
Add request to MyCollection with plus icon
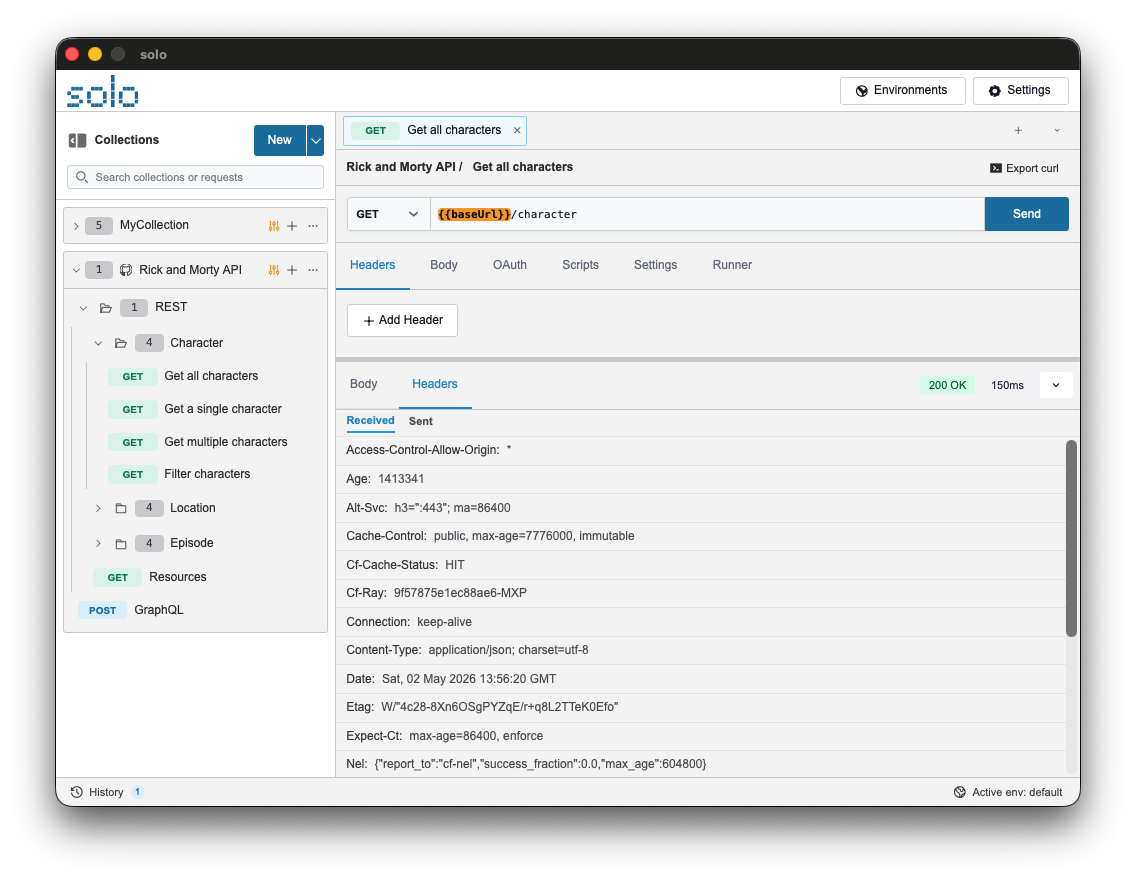point(292,226)
